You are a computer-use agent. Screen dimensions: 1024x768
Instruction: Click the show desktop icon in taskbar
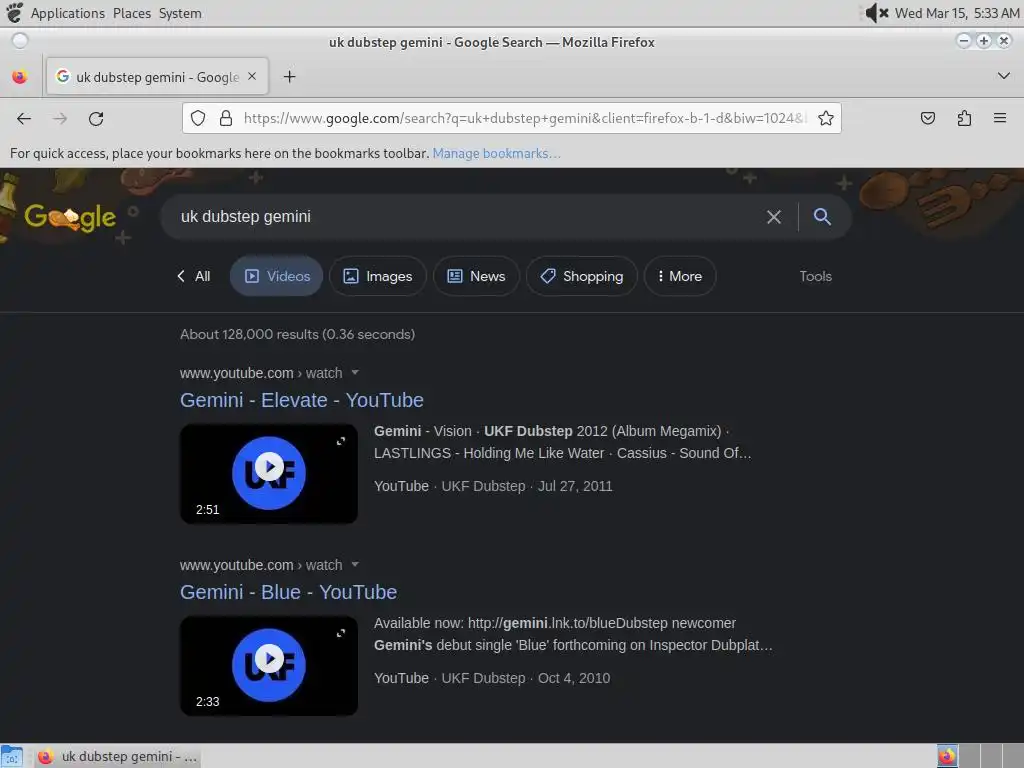[12, 756]
